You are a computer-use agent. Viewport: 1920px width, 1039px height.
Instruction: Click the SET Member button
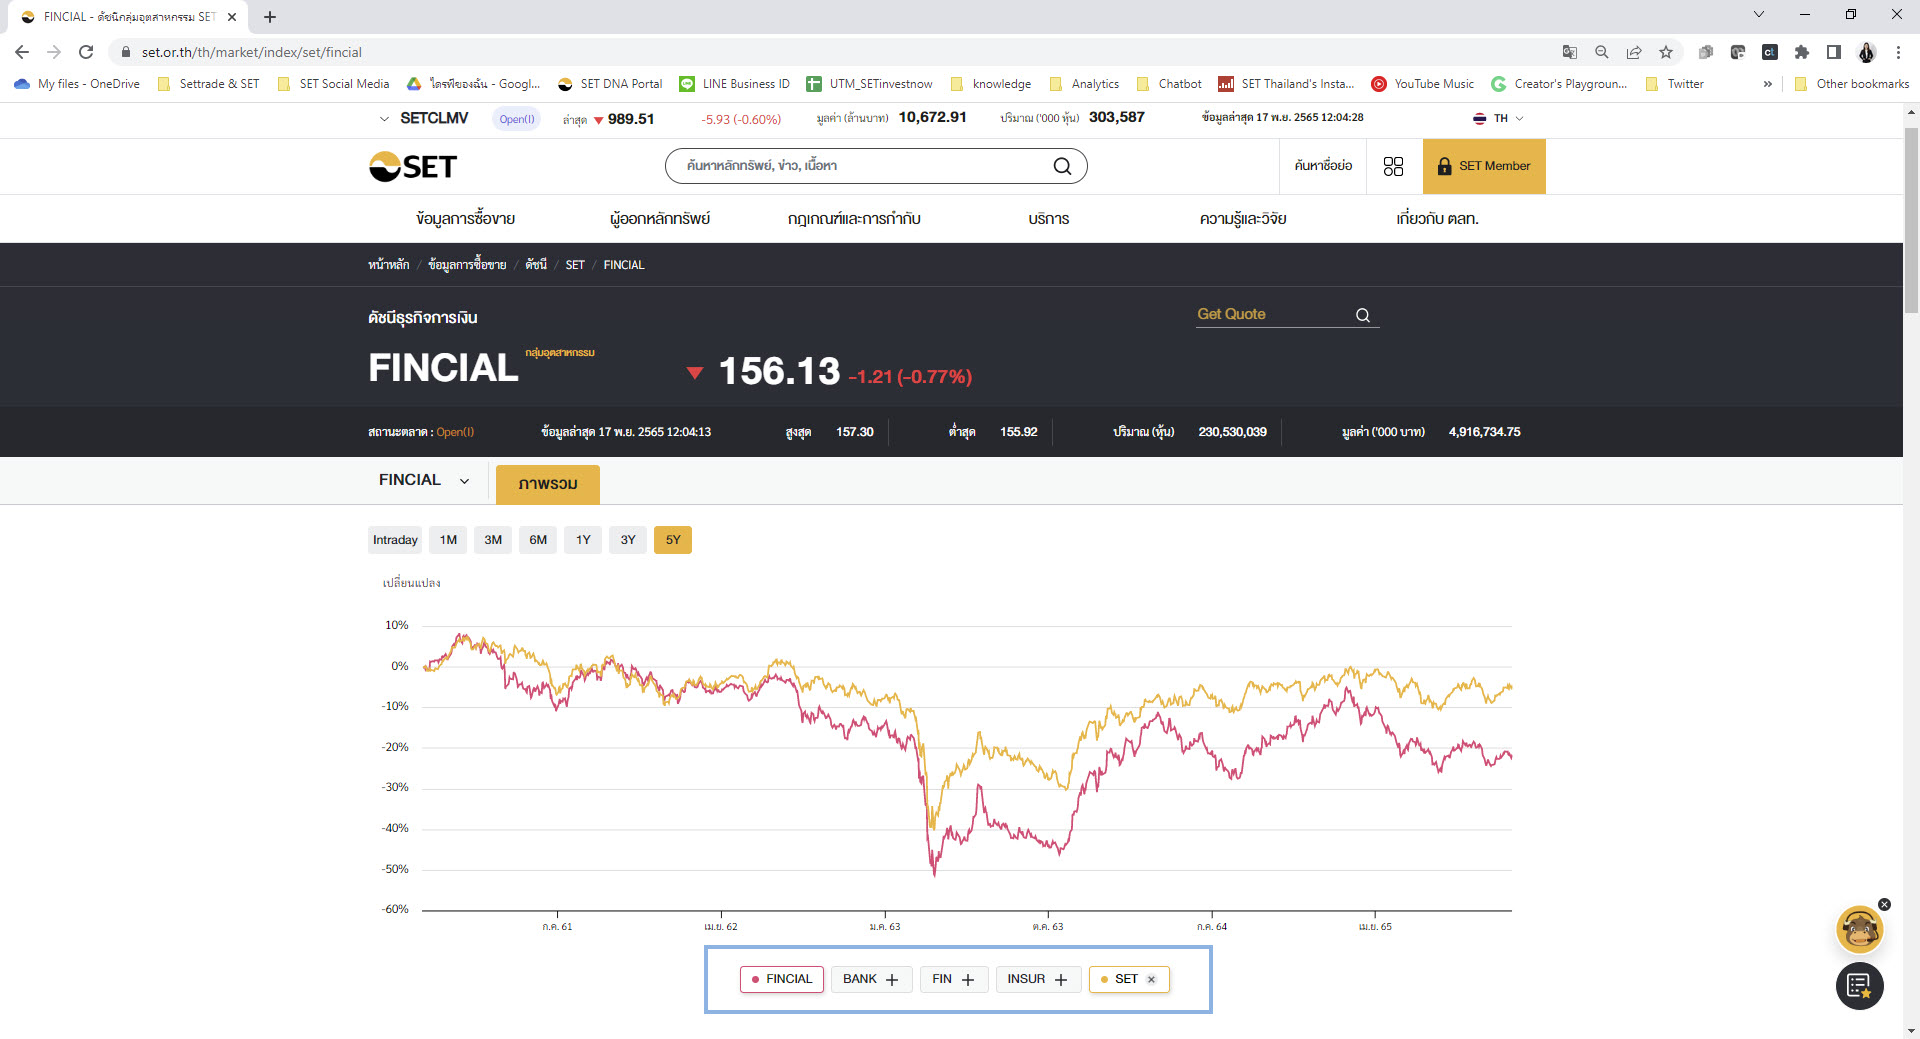pos(1484,166)
